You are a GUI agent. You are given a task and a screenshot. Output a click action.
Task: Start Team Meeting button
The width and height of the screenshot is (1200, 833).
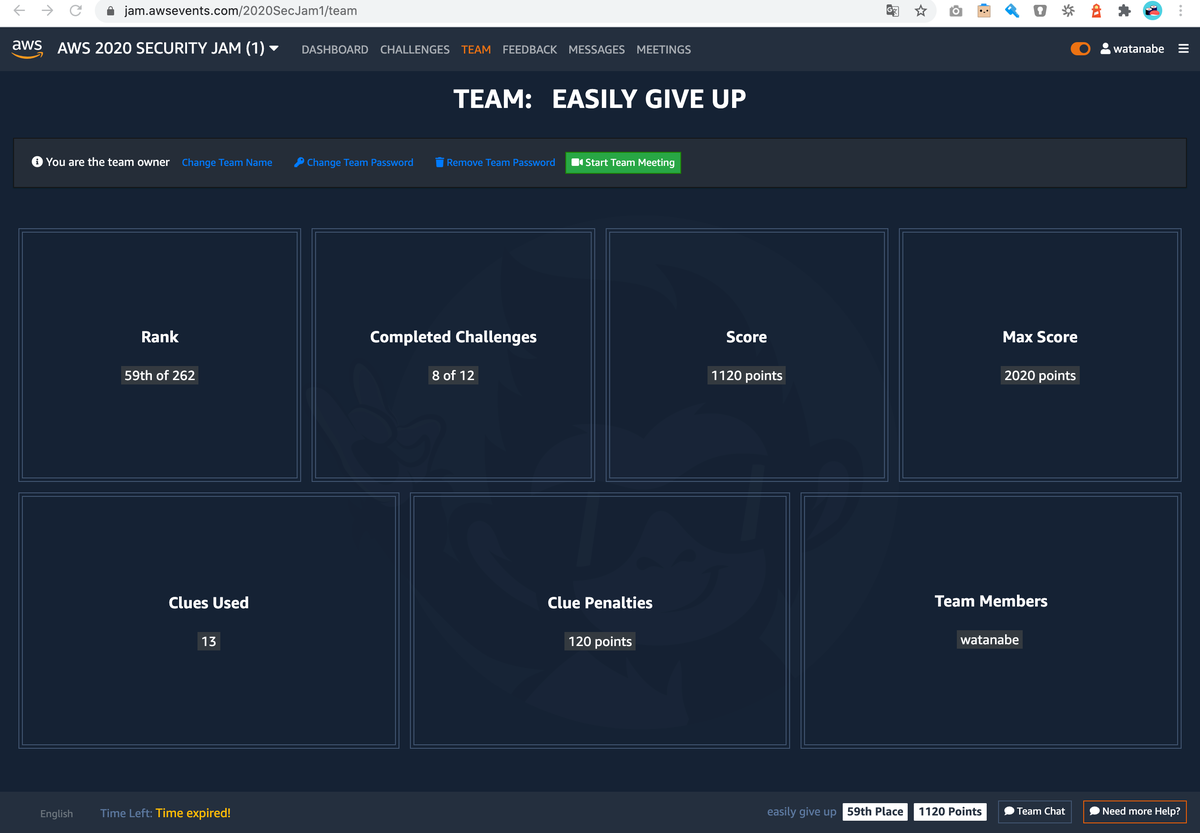click(x=623, y=162)
